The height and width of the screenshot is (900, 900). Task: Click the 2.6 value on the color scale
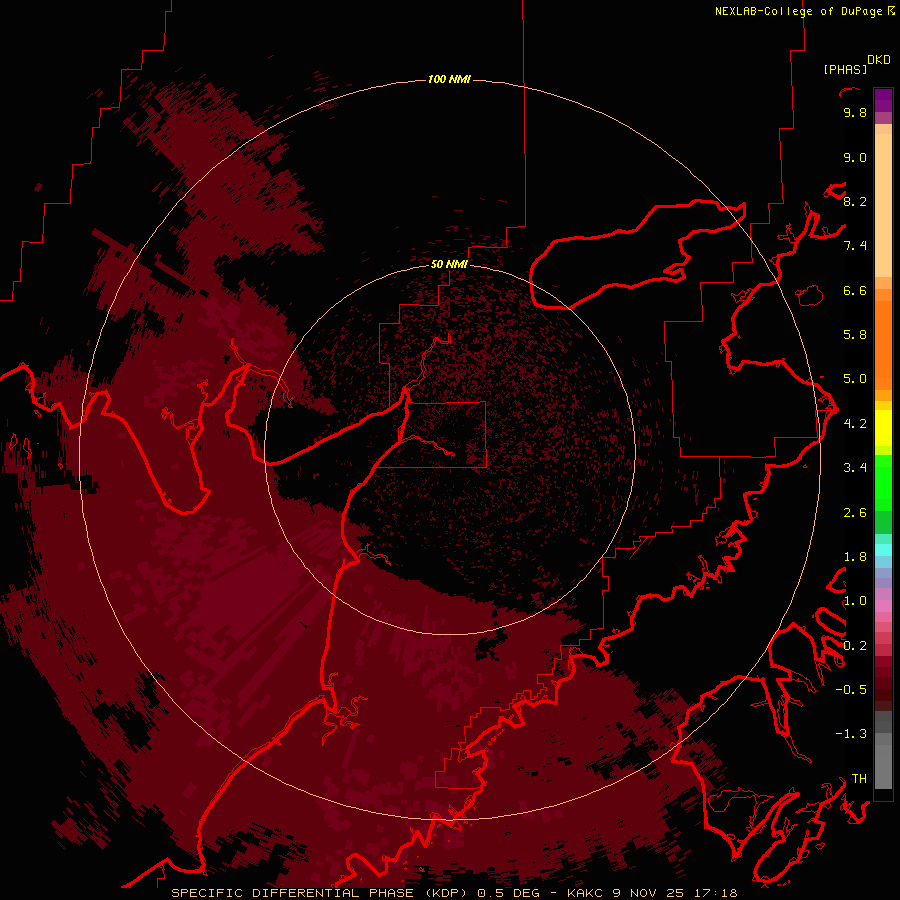[x=855, y=513]
